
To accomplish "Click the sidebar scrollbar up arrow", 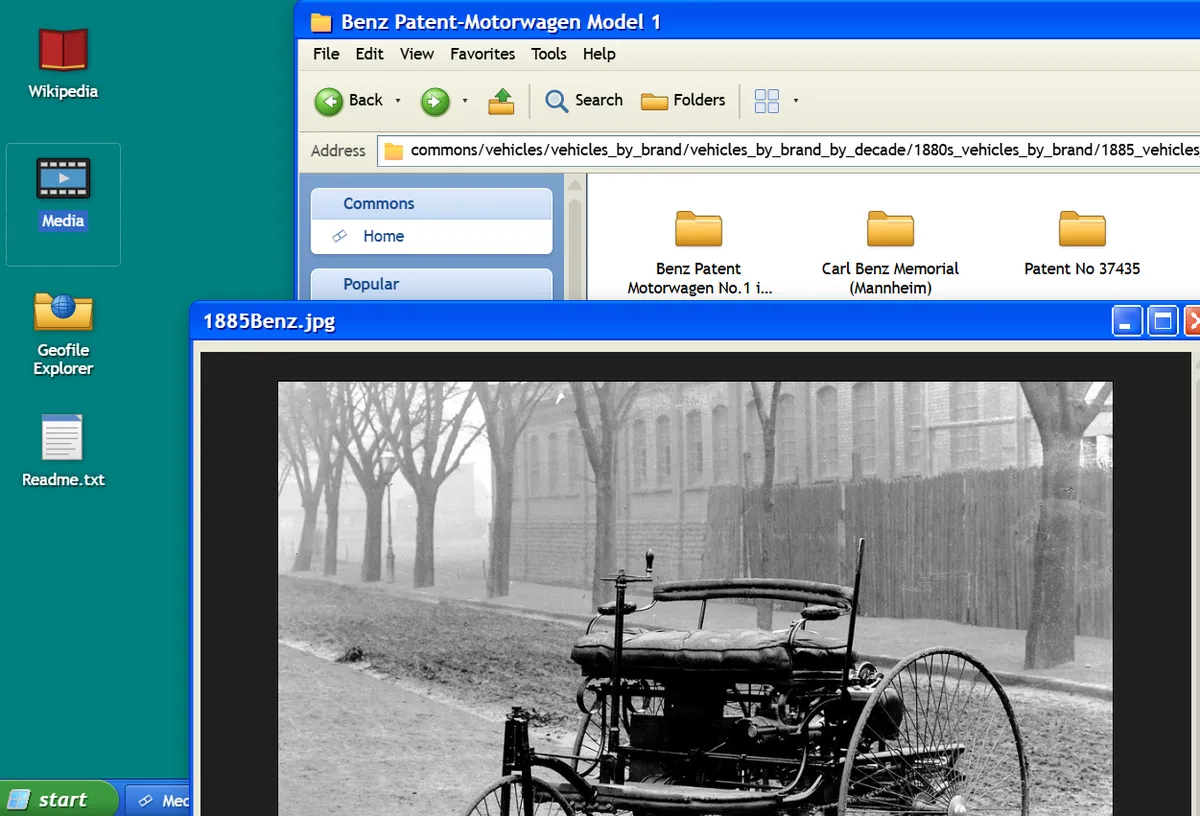I will point(575,185).
